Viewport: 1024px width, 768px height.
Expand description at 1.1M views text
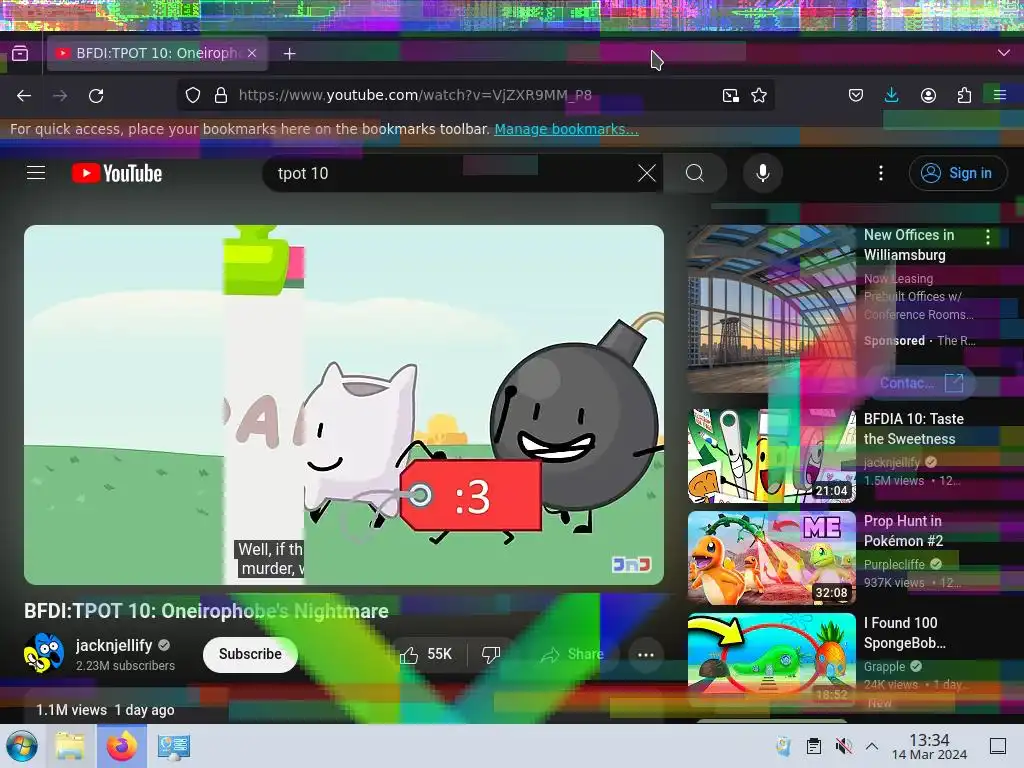(x=105, y=710)
